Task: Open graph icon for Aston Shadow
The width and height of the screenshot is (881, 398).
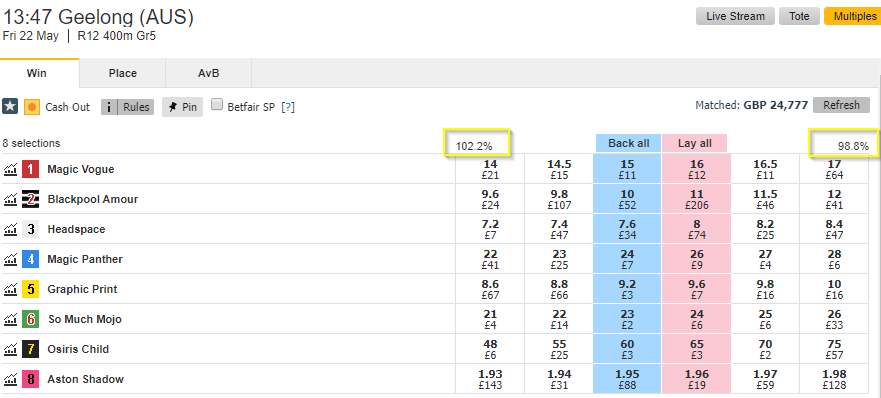Action: tap(10, 379)
